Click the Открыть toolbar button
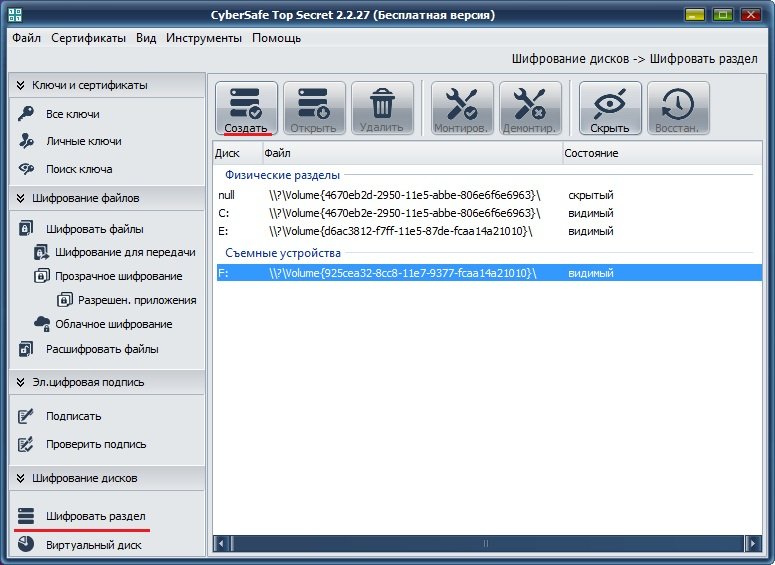Image resolution: width=775 pixels, height=565 pixels. (x=314, y=108)
